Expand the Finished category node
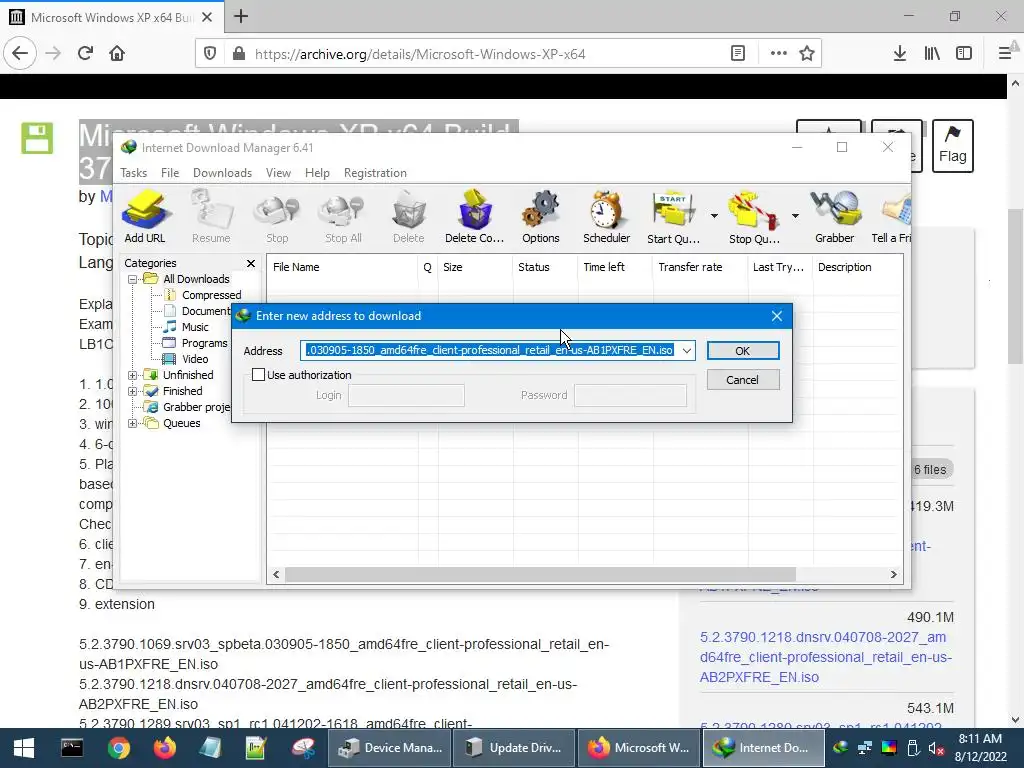This screenshot has height=768, width=1024. click(133, 391)
